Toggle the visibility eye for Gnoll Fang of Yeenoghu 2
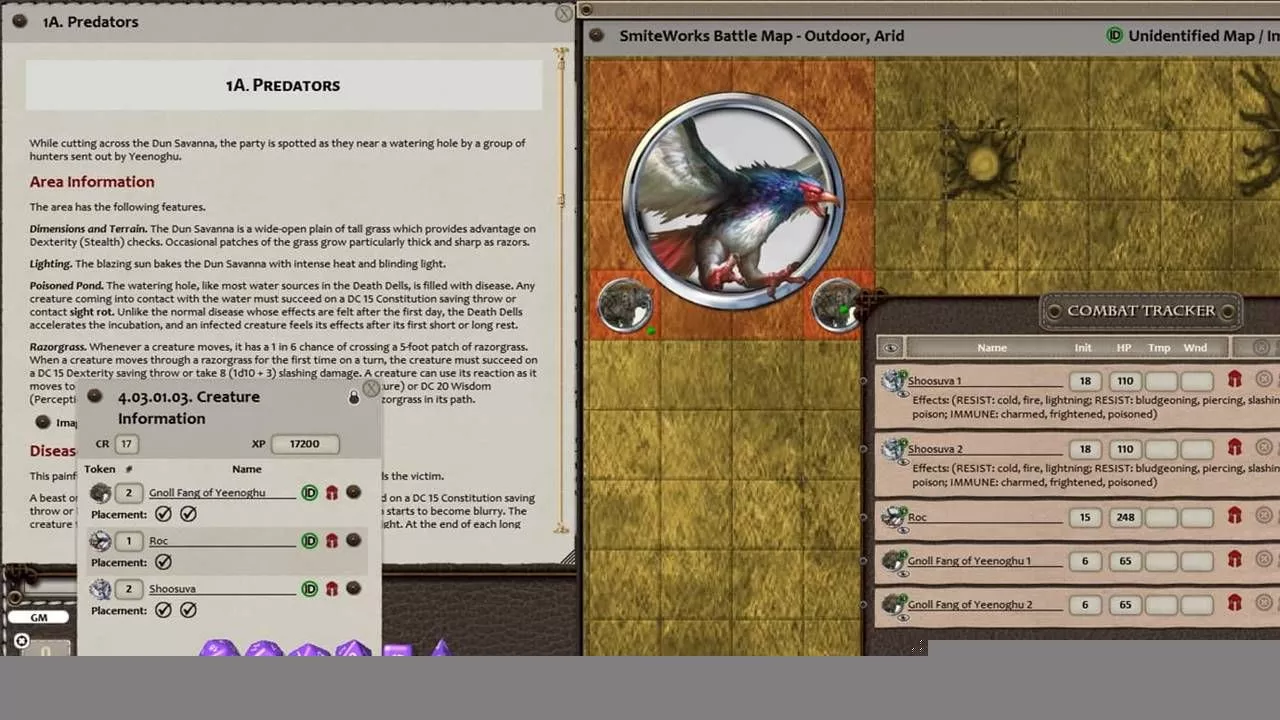 click(x=903, y=619)
